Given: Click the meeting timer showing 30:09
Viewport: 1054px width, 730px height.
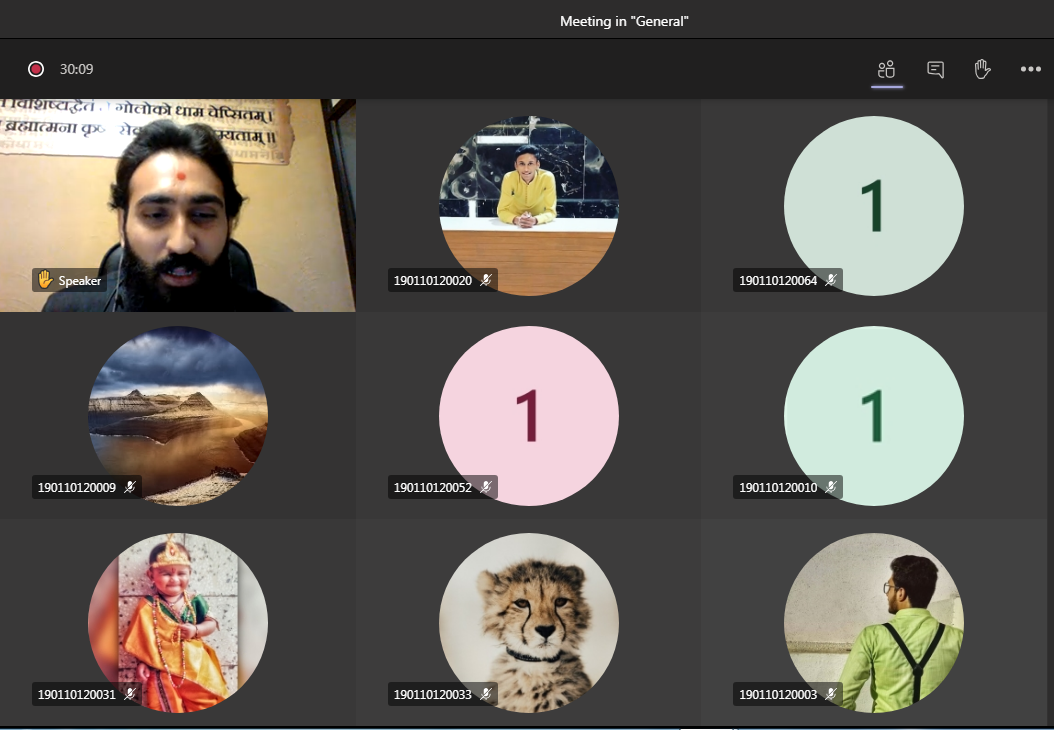Looking at the screenshot, I should (x=77, y=70).
